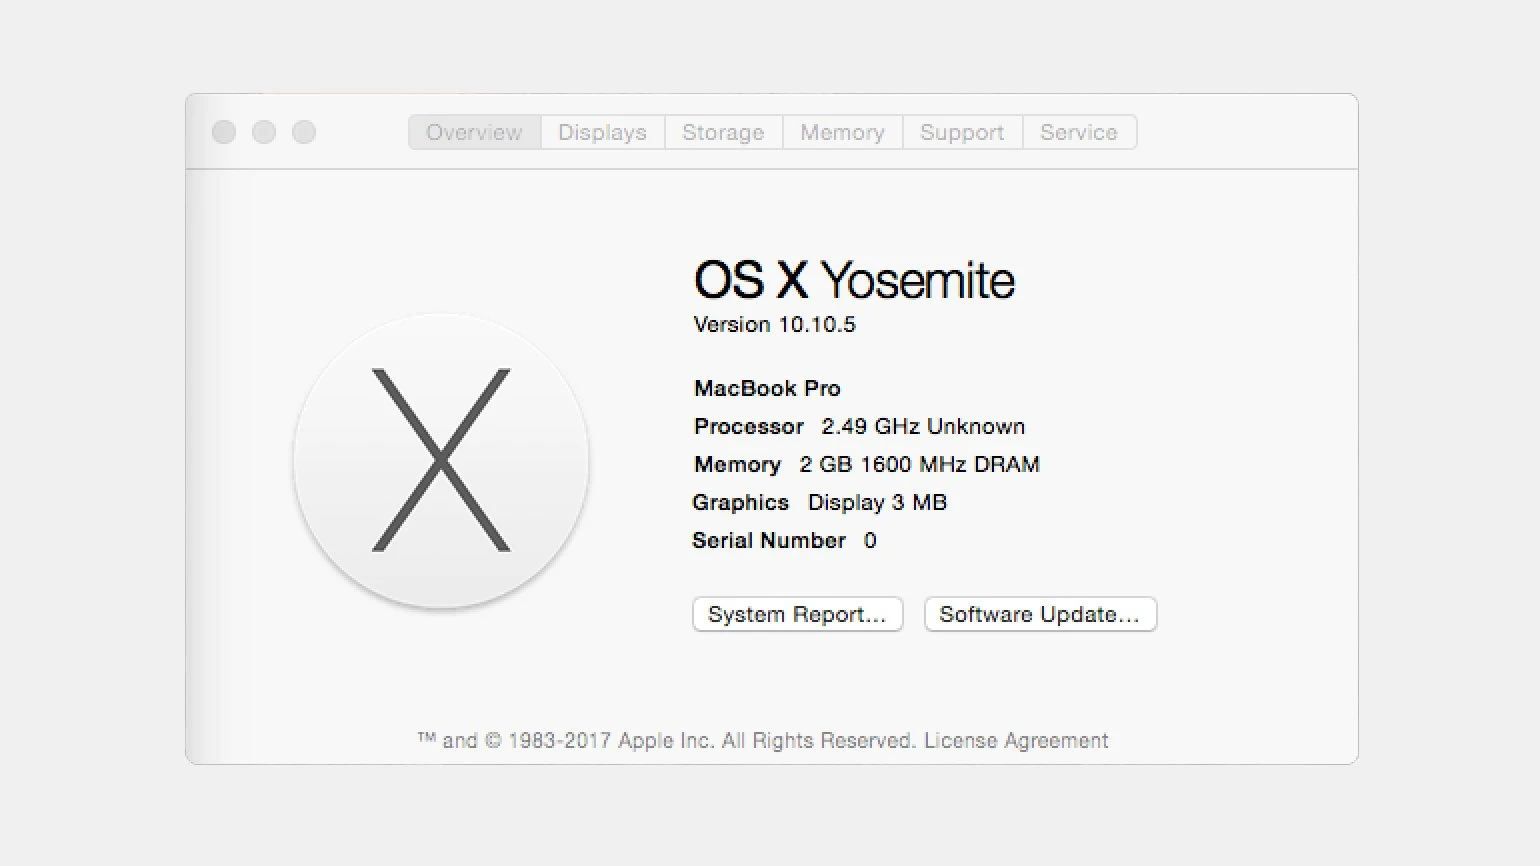Image resolution: width=1540 pixels, height=866 pixels.
Task: Open System Report
Action: pos(797,614)
